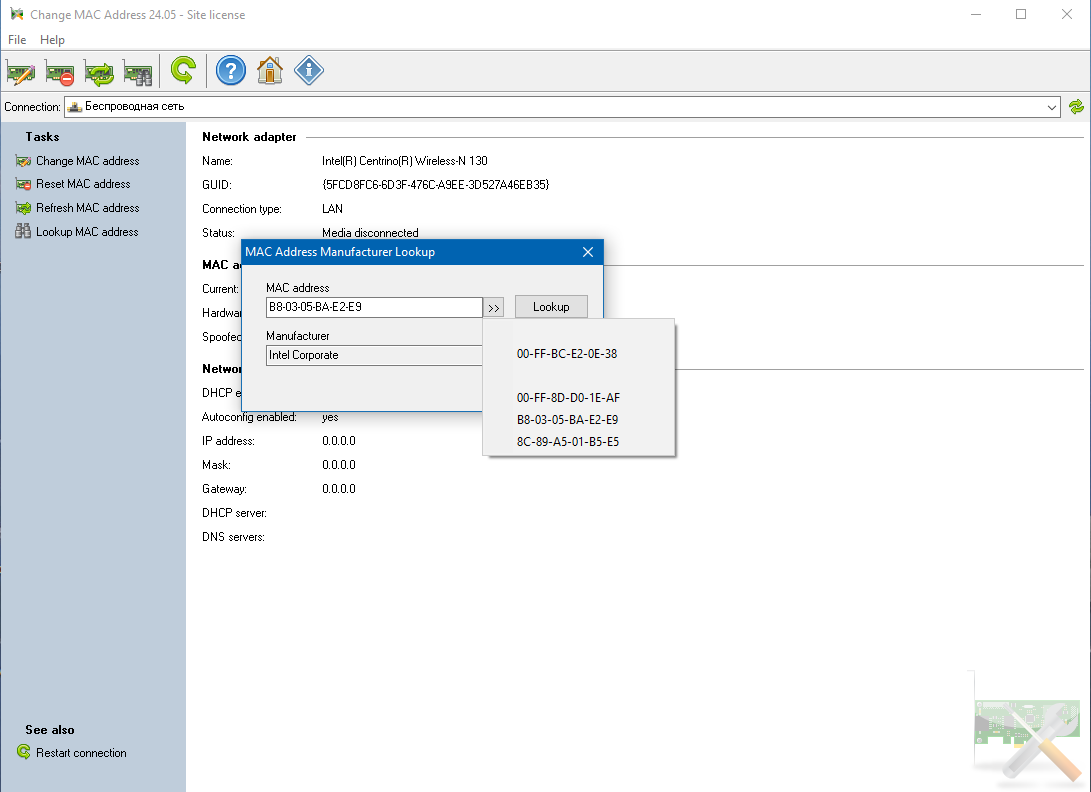
Task: Close the MAC Address Manufacturer Lookup dialog
Action: pos(588,252)
